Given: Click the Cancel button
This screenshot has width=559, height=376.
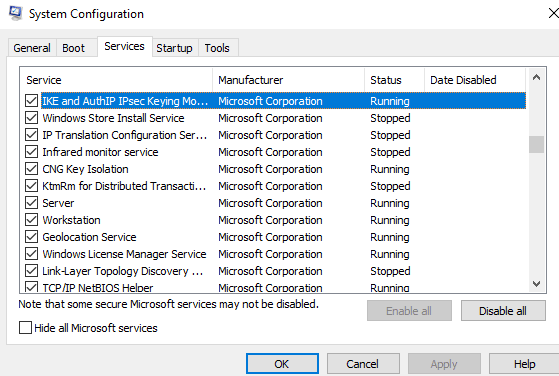Looking at the screenshot, I should (363, 364).
